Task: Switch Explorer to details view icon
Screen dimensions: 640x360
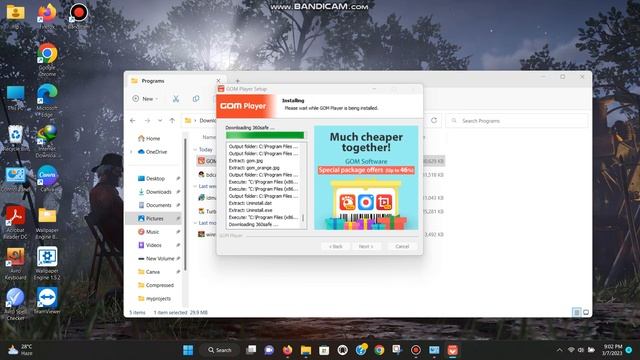Action: [576, 312]
